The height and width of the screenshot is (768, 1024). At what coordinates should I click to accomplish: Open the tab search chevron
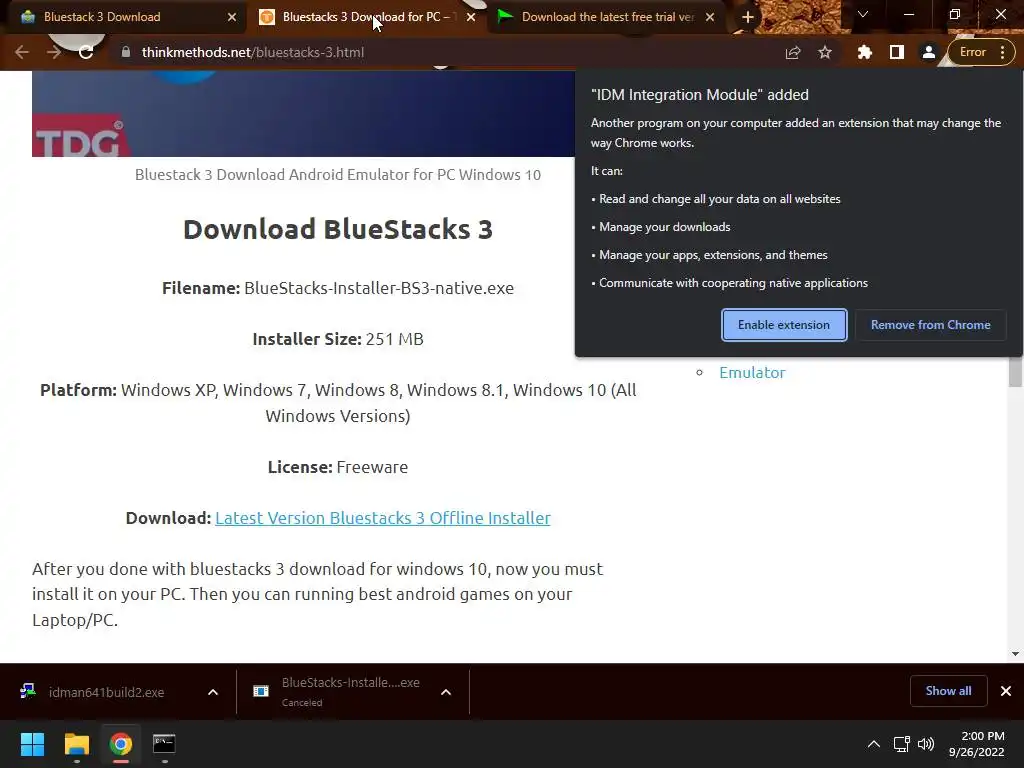(x=863, y=14)
